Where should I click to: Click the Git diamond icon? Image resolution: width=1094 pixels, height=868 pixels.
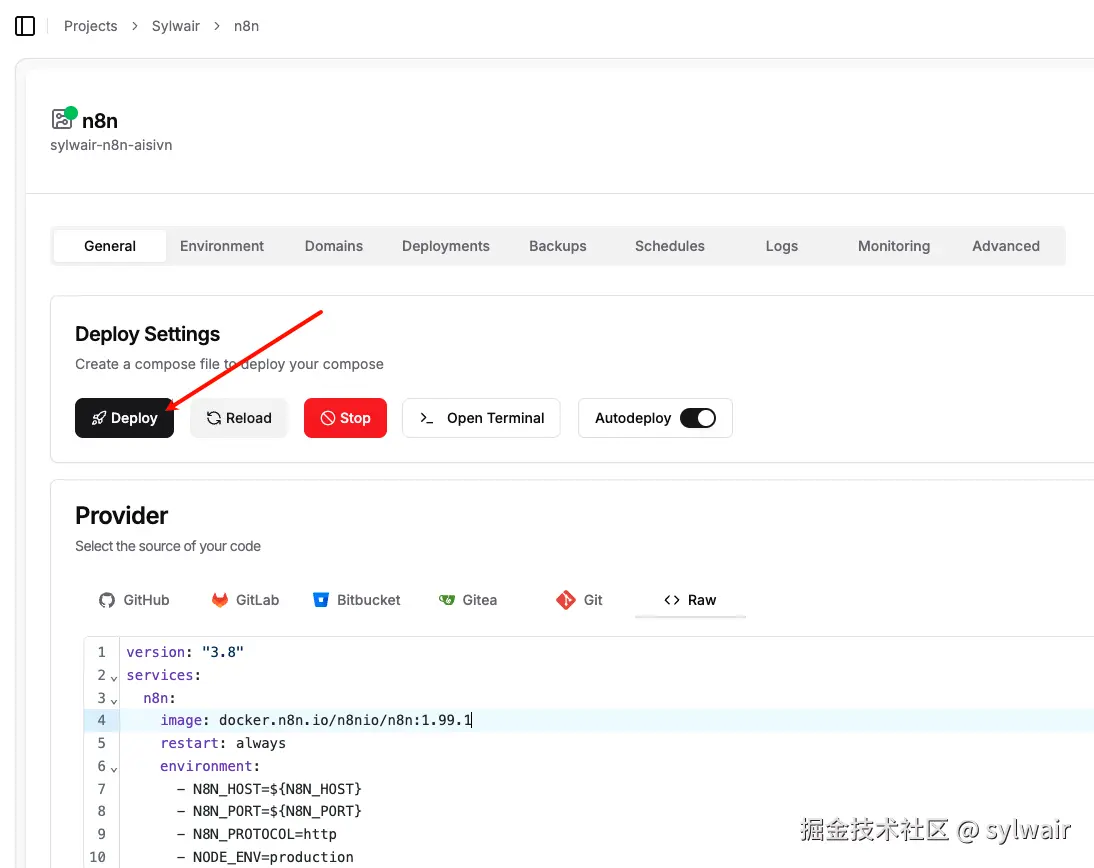565,600
